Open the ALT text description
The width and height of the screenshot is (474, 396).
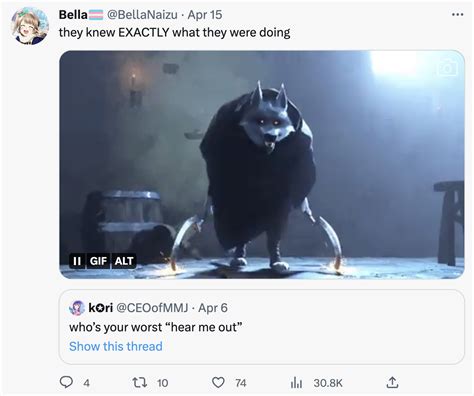point(124,261)
